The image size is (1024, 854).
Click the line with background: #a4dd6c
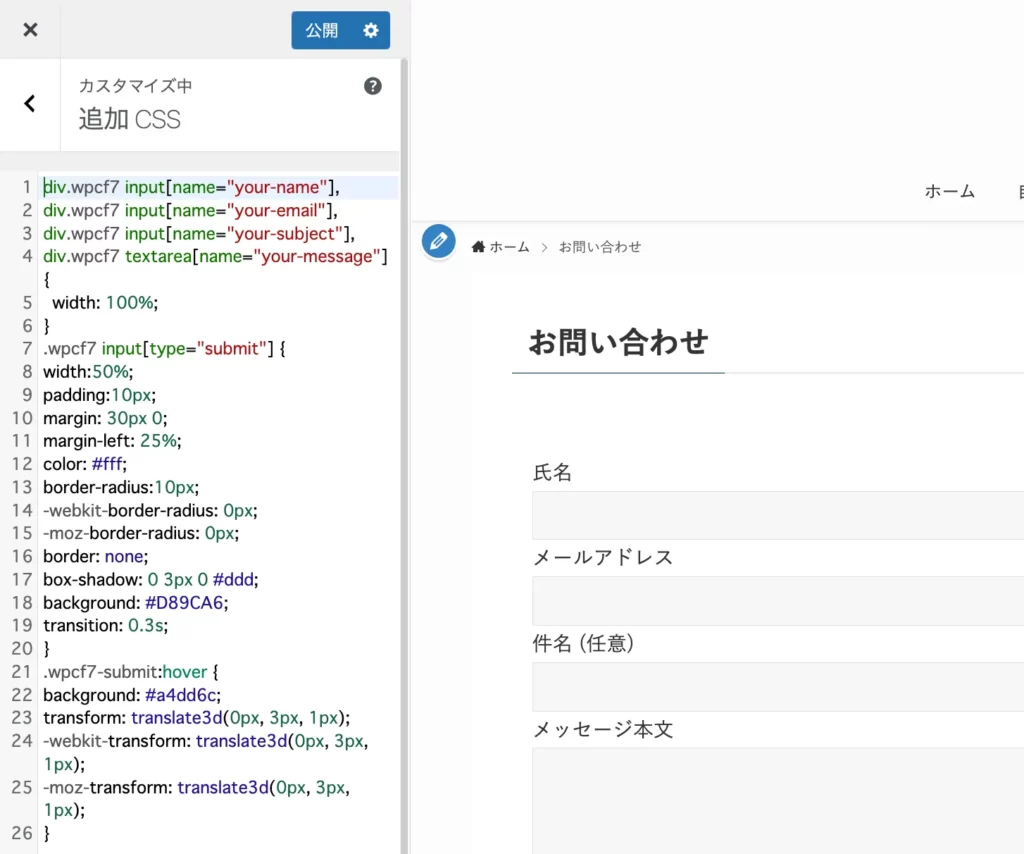[132, 695]
